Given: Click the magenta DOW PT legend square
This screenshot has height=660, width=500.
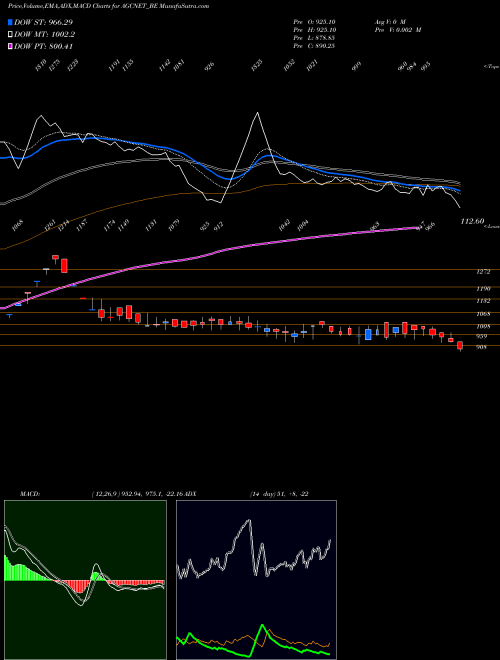Looking at the screenshot, I should 10,46.
